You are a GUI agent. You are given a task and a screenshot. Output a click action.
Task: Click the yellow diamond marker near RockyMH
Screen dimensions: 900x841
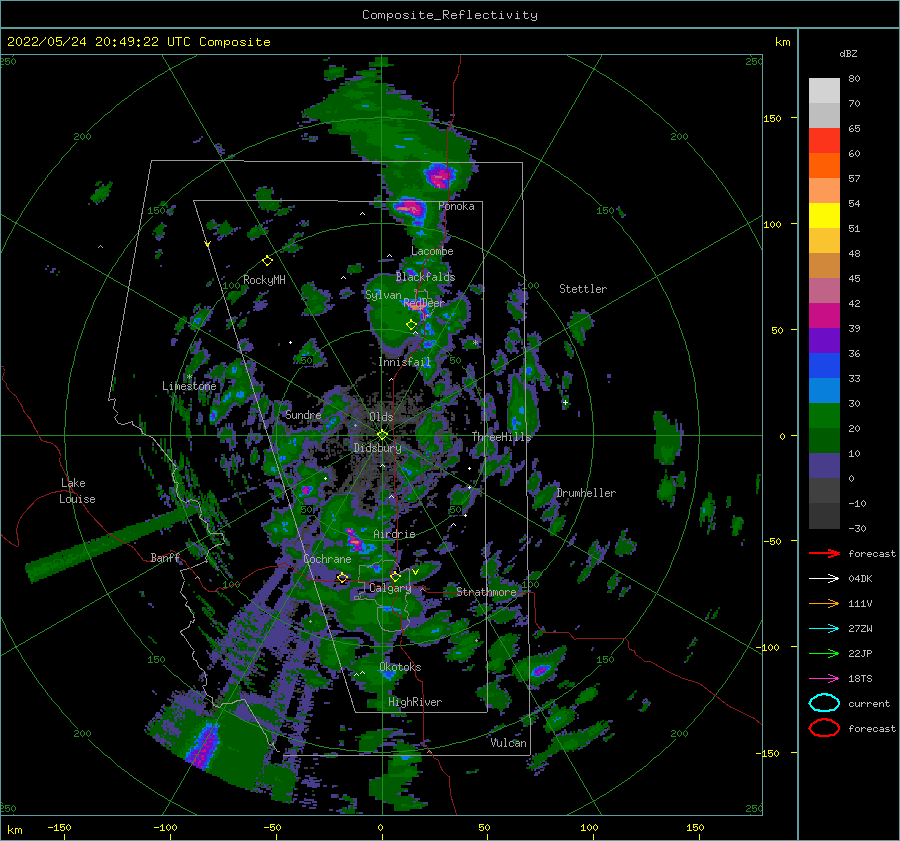pyautogui.click(x=267, y=261)
